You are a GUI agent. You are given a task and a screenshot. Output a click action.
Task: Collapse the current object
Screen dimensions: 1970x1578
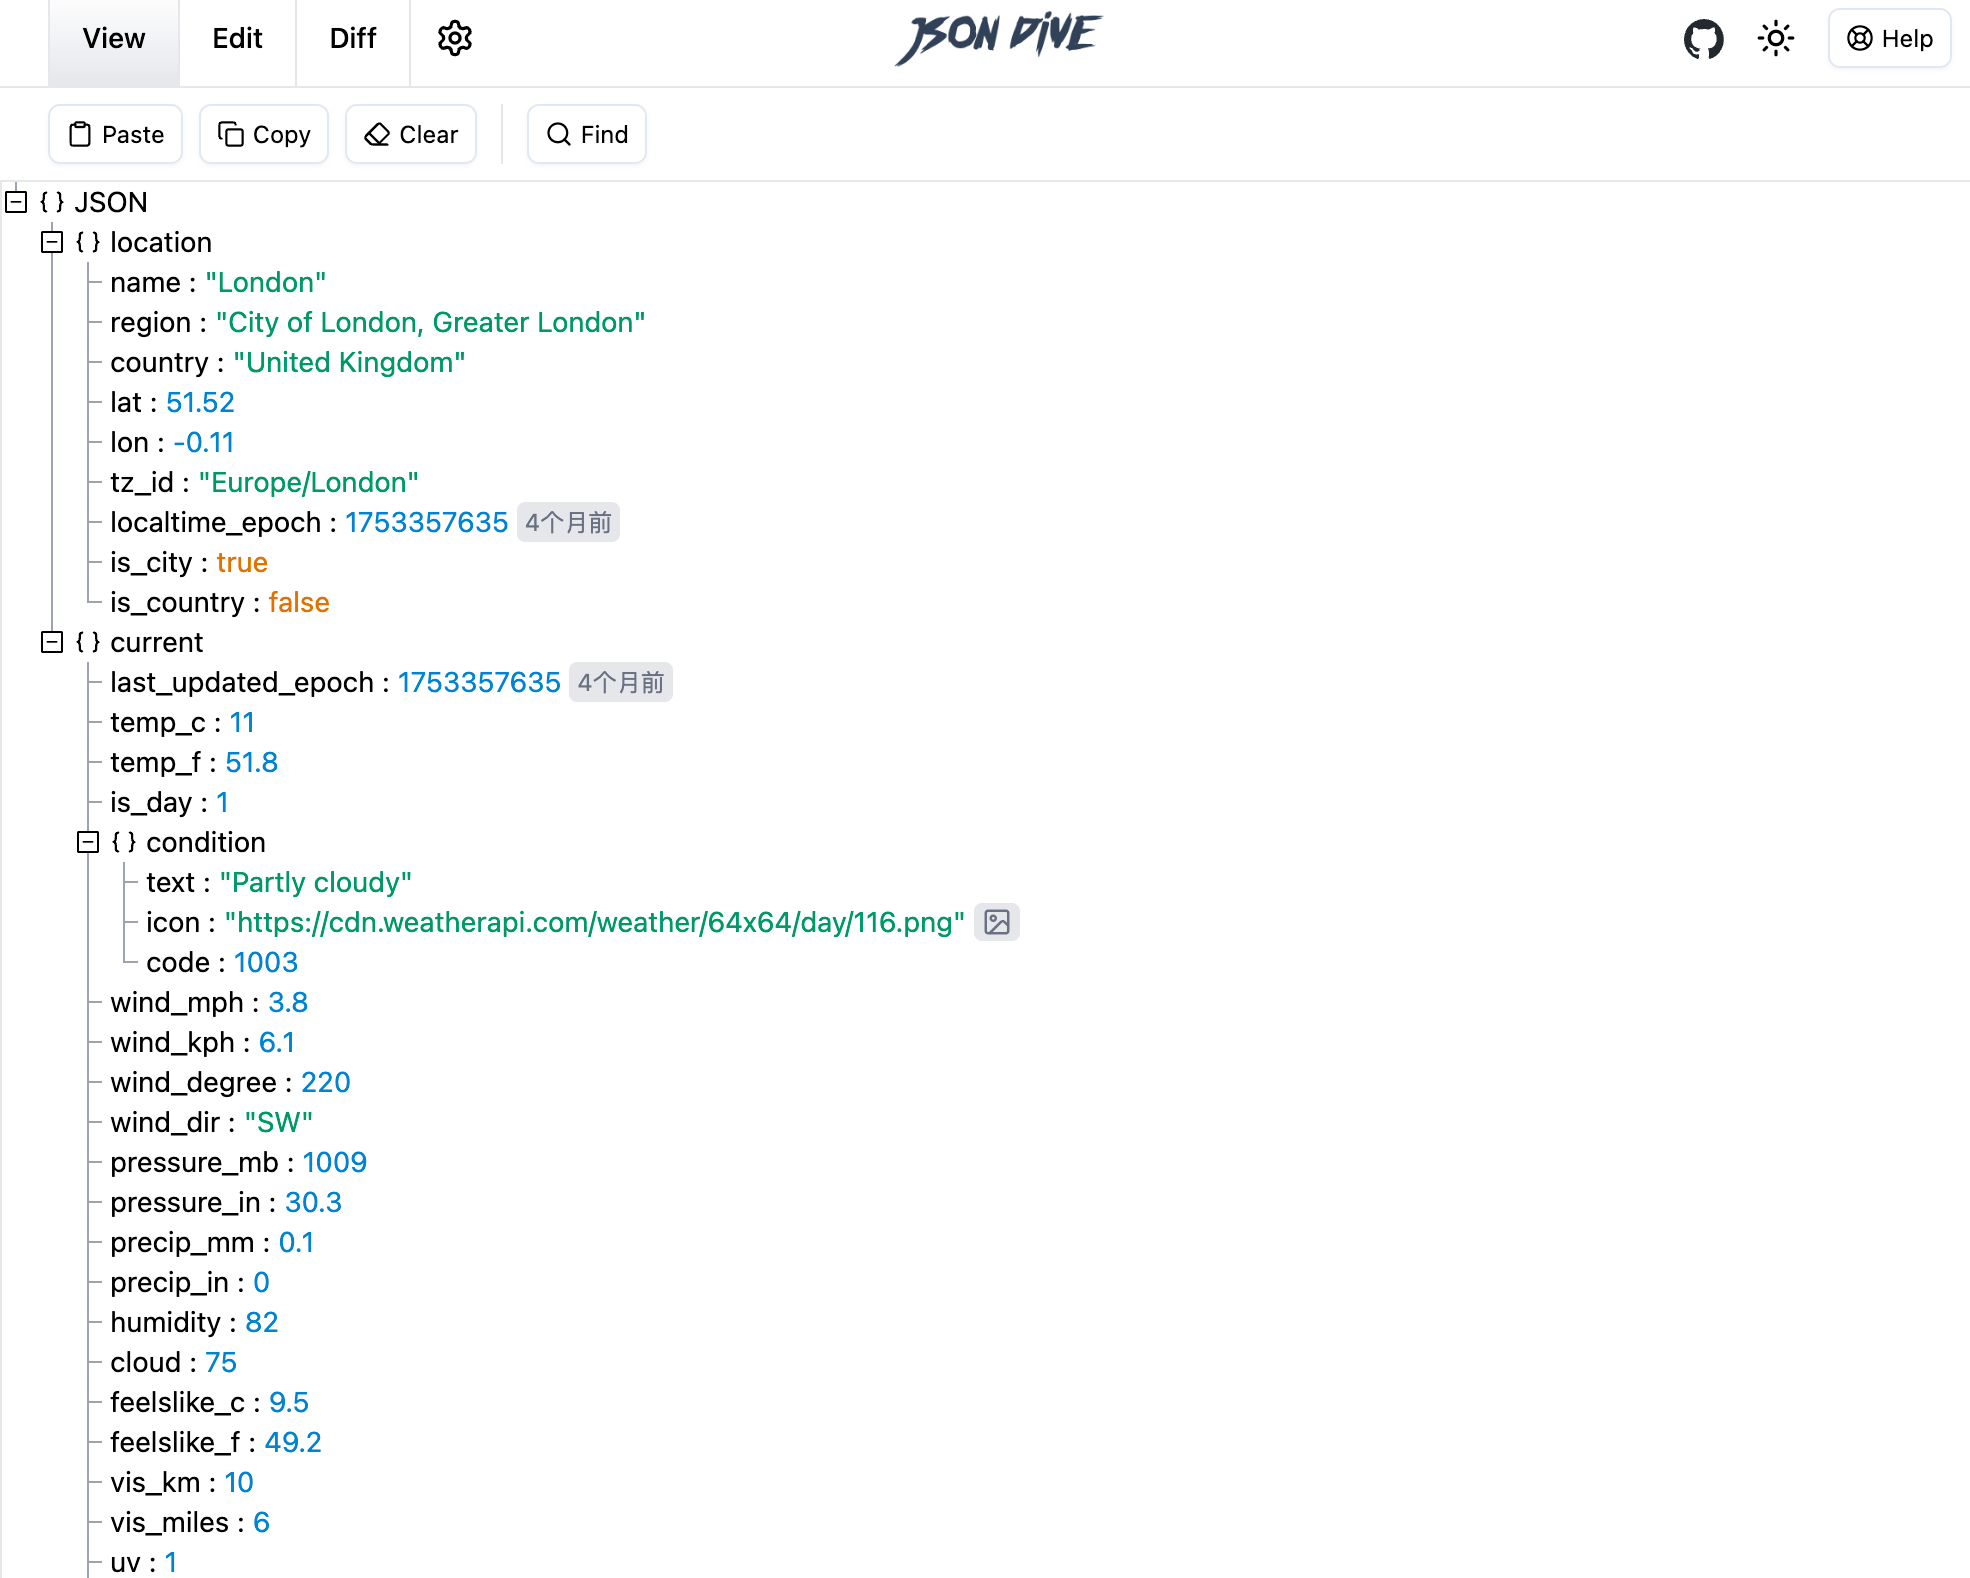(x=52, y=642)
